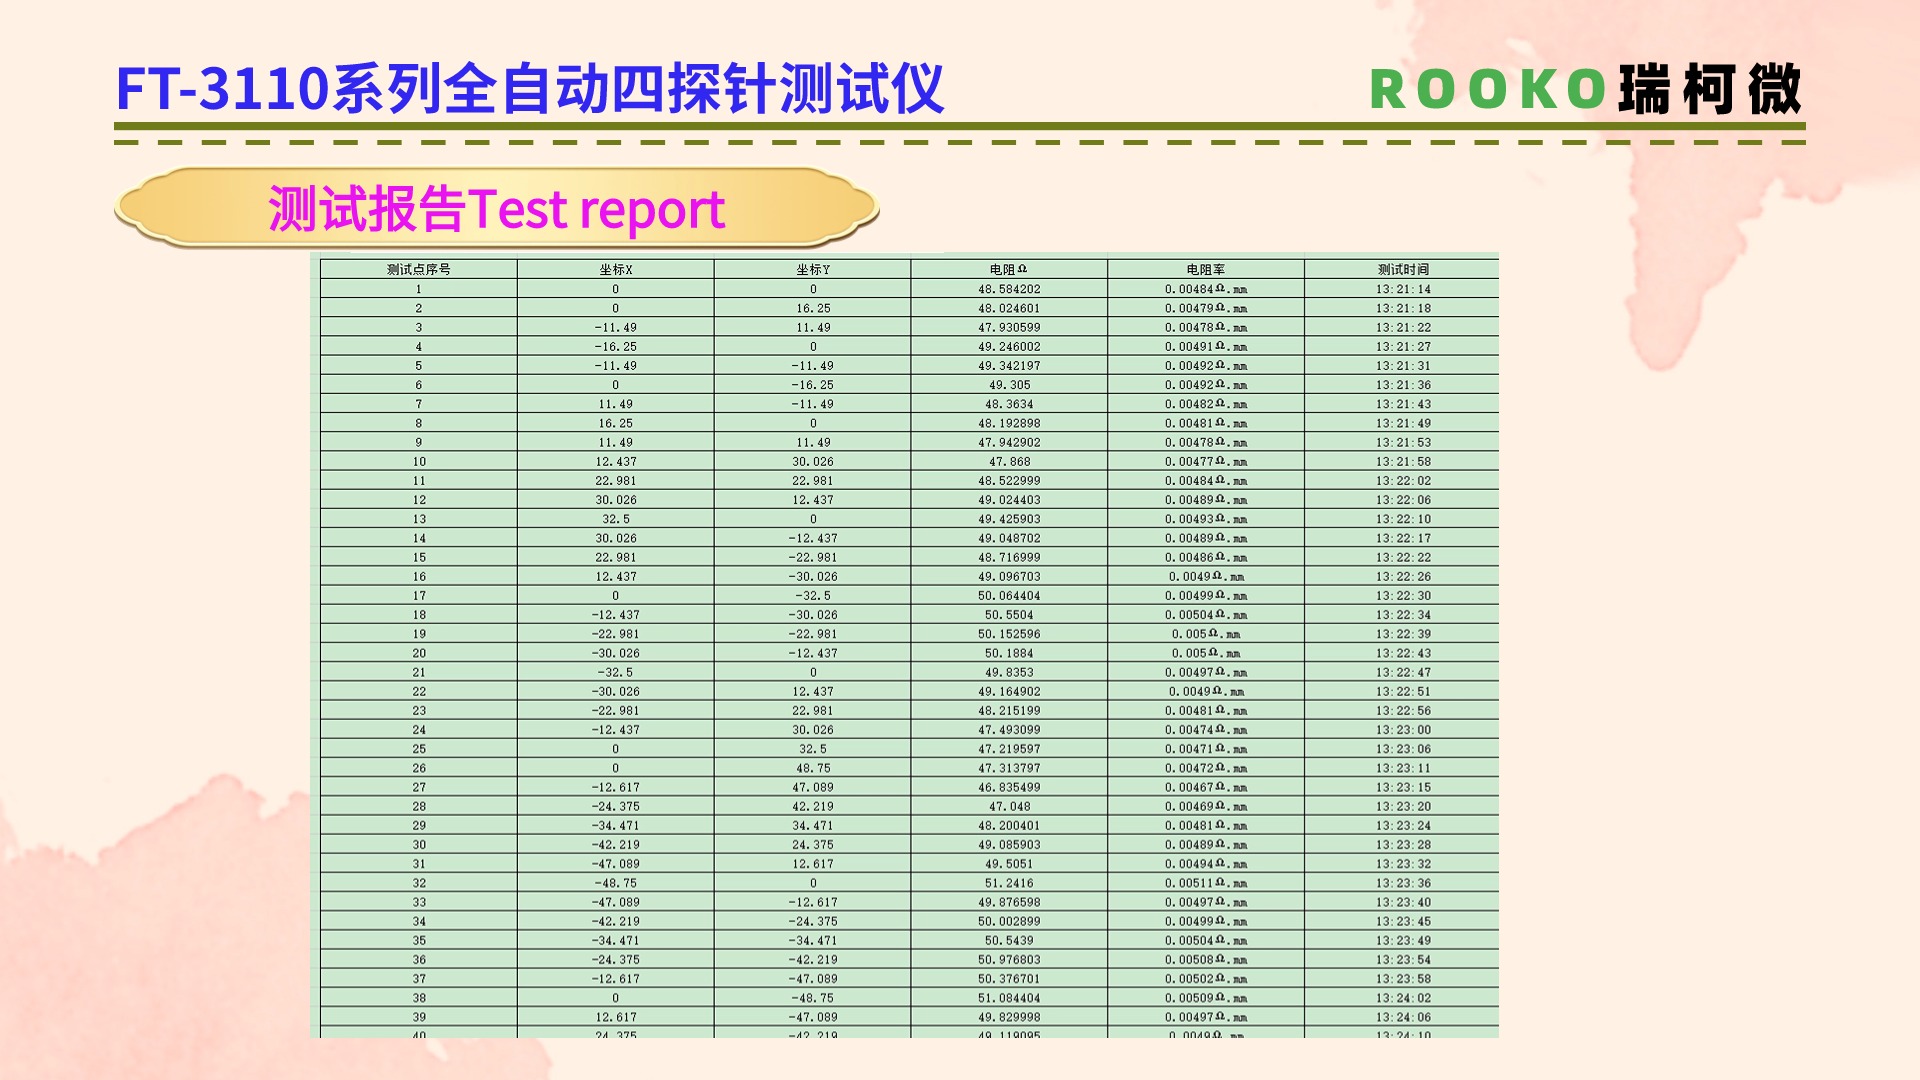The width and height of the screenshot is (1920, 1080).
Task: Click test time 13:21:18 cell
Action: [x=1403, y=308]
